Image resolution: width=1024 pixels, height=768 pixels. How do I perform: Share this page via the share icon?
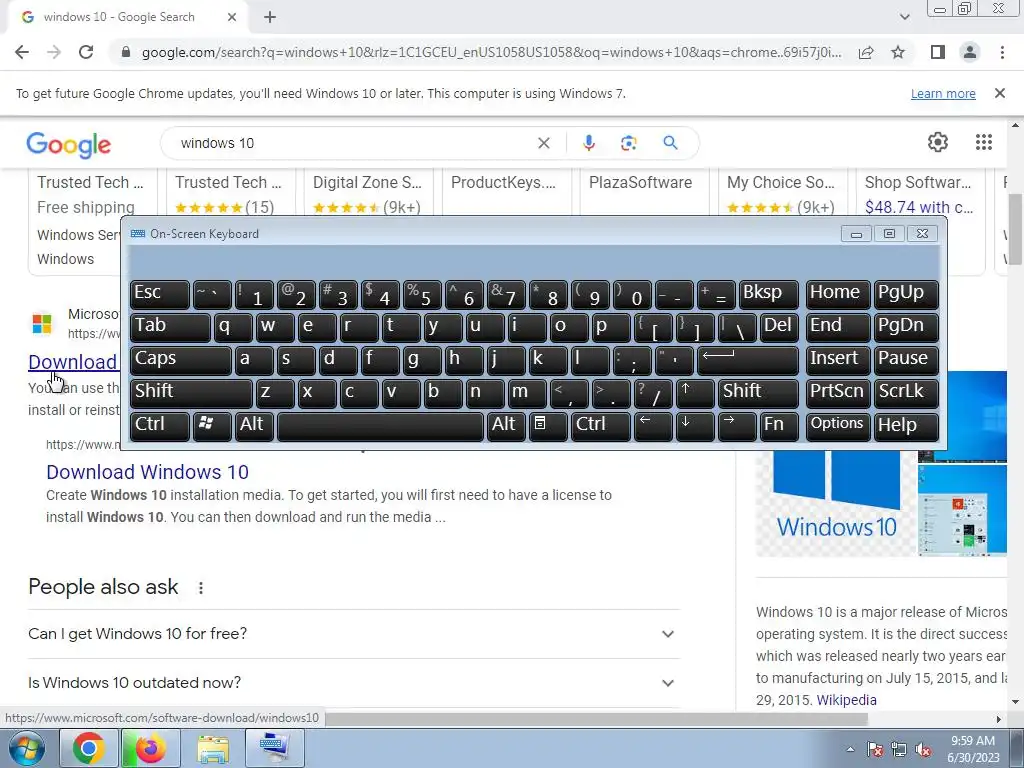pyautogui.click(x=866, y=52)
